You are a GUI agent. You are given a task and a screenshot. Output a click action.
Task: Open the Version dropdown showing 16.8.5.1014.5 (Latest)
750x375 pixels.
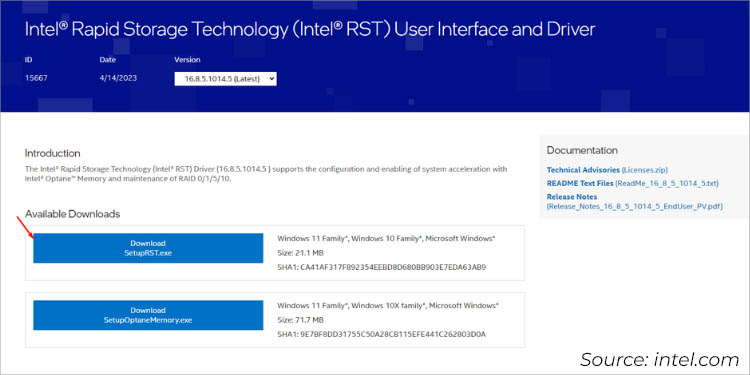tap(225, 79)
